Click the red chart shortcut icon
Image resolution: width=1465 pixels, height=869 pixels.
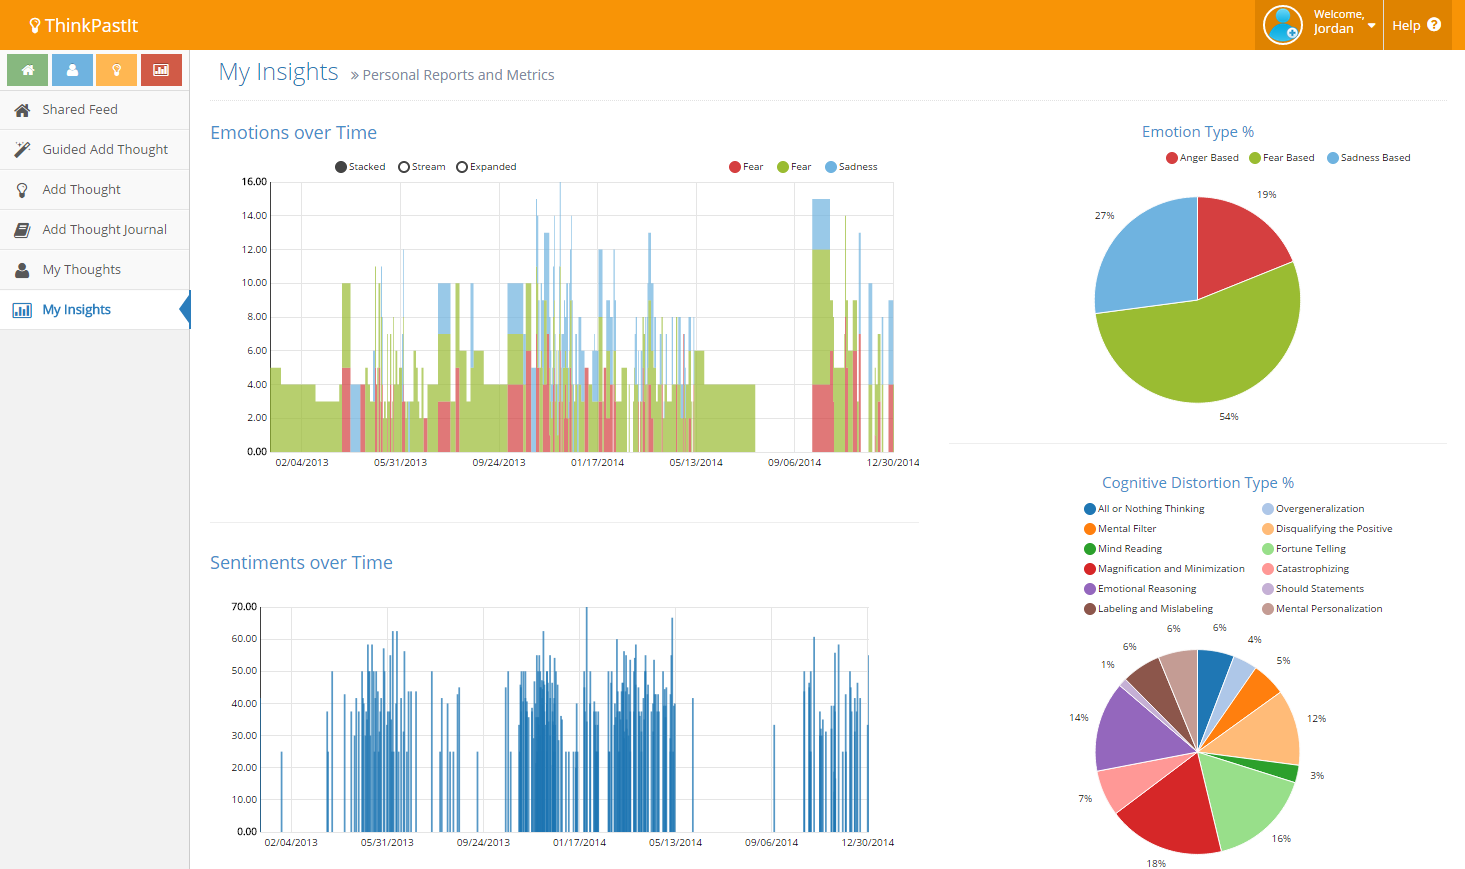[x=161, y=70]
